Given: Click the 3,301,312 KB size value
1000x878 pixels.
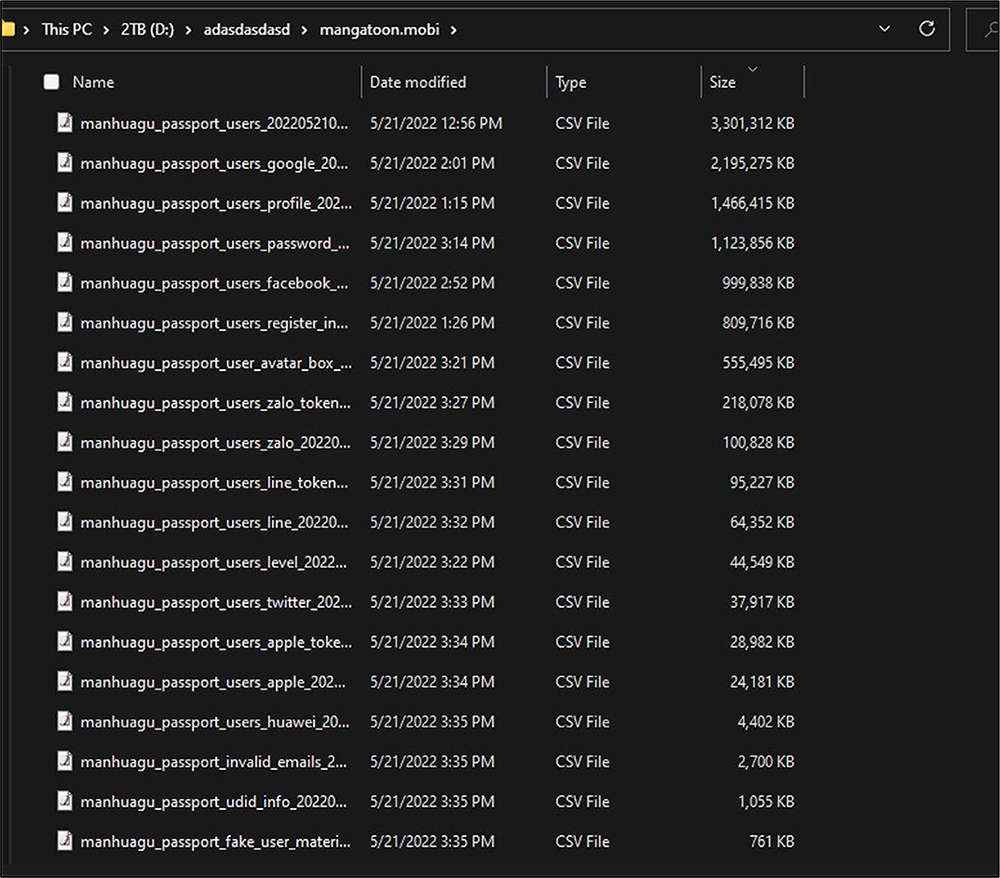Looking at the screenshot, I should pos(753,123).
